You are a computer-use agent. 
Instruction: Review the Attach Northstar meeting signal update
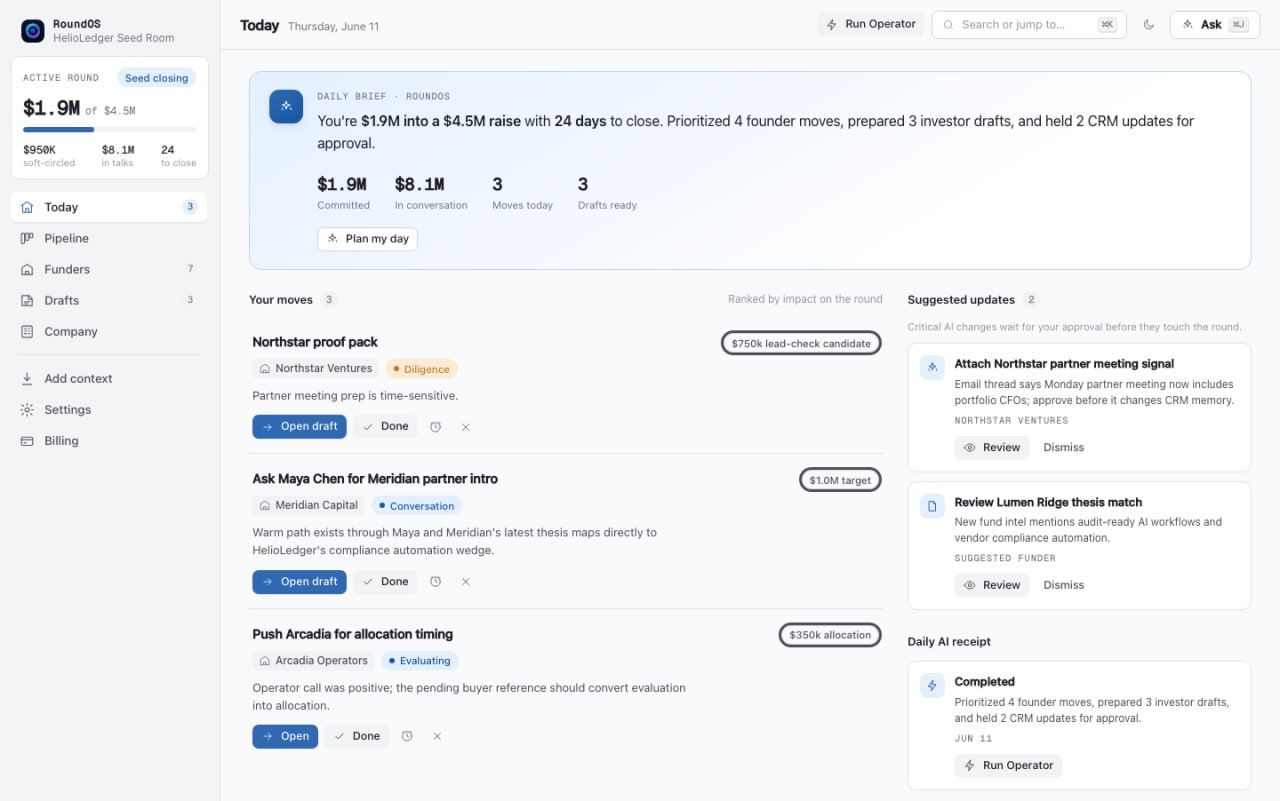[991, 448]
